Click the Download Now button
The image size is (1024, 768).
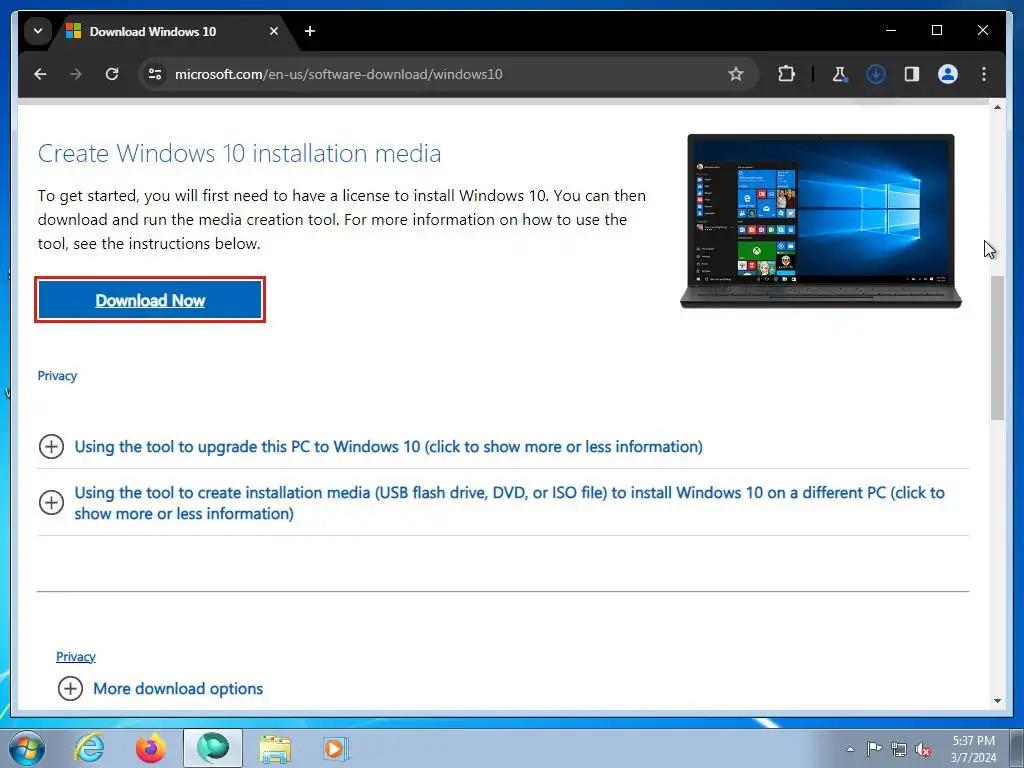click(x=150, y=300)
